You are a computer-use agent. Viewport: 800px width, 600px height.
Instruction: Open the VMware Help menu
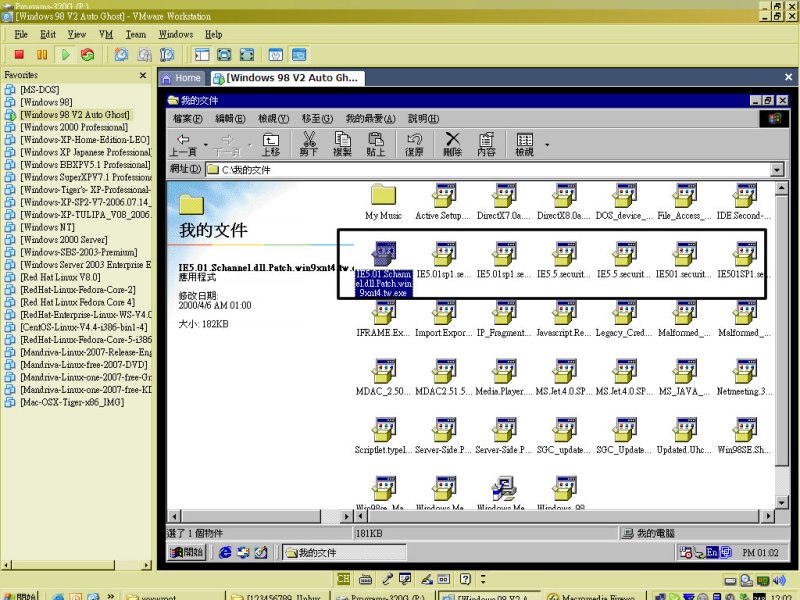[x=213, y=35]
